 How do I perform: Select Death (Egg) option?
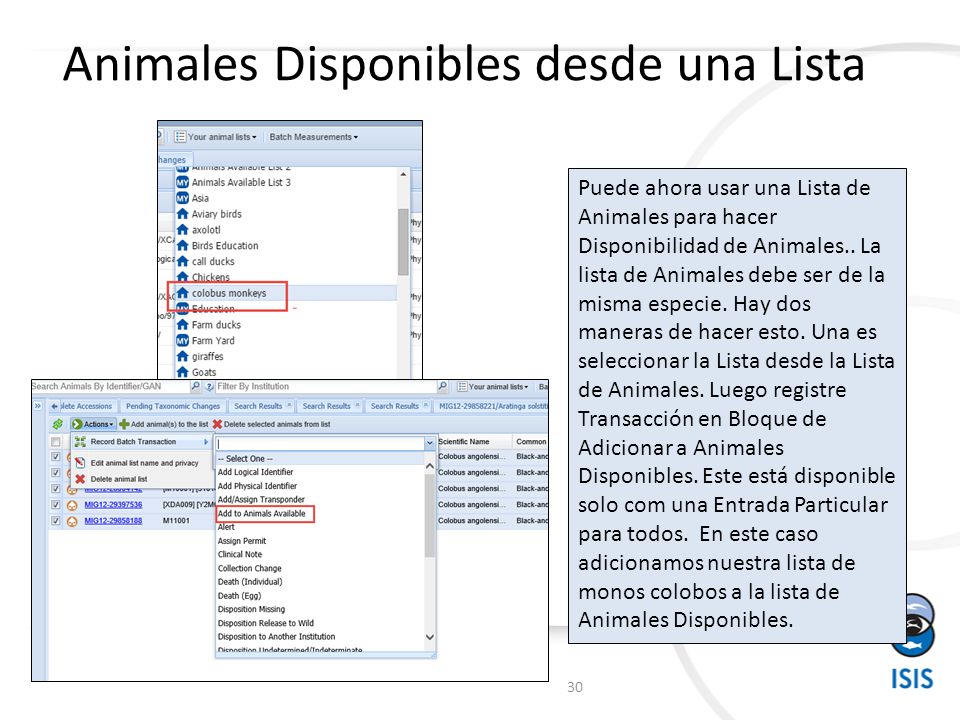click(239, 596)
